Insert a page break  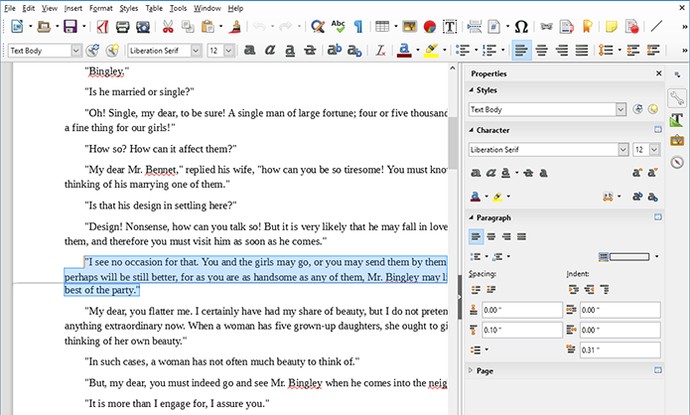(474, 27)
